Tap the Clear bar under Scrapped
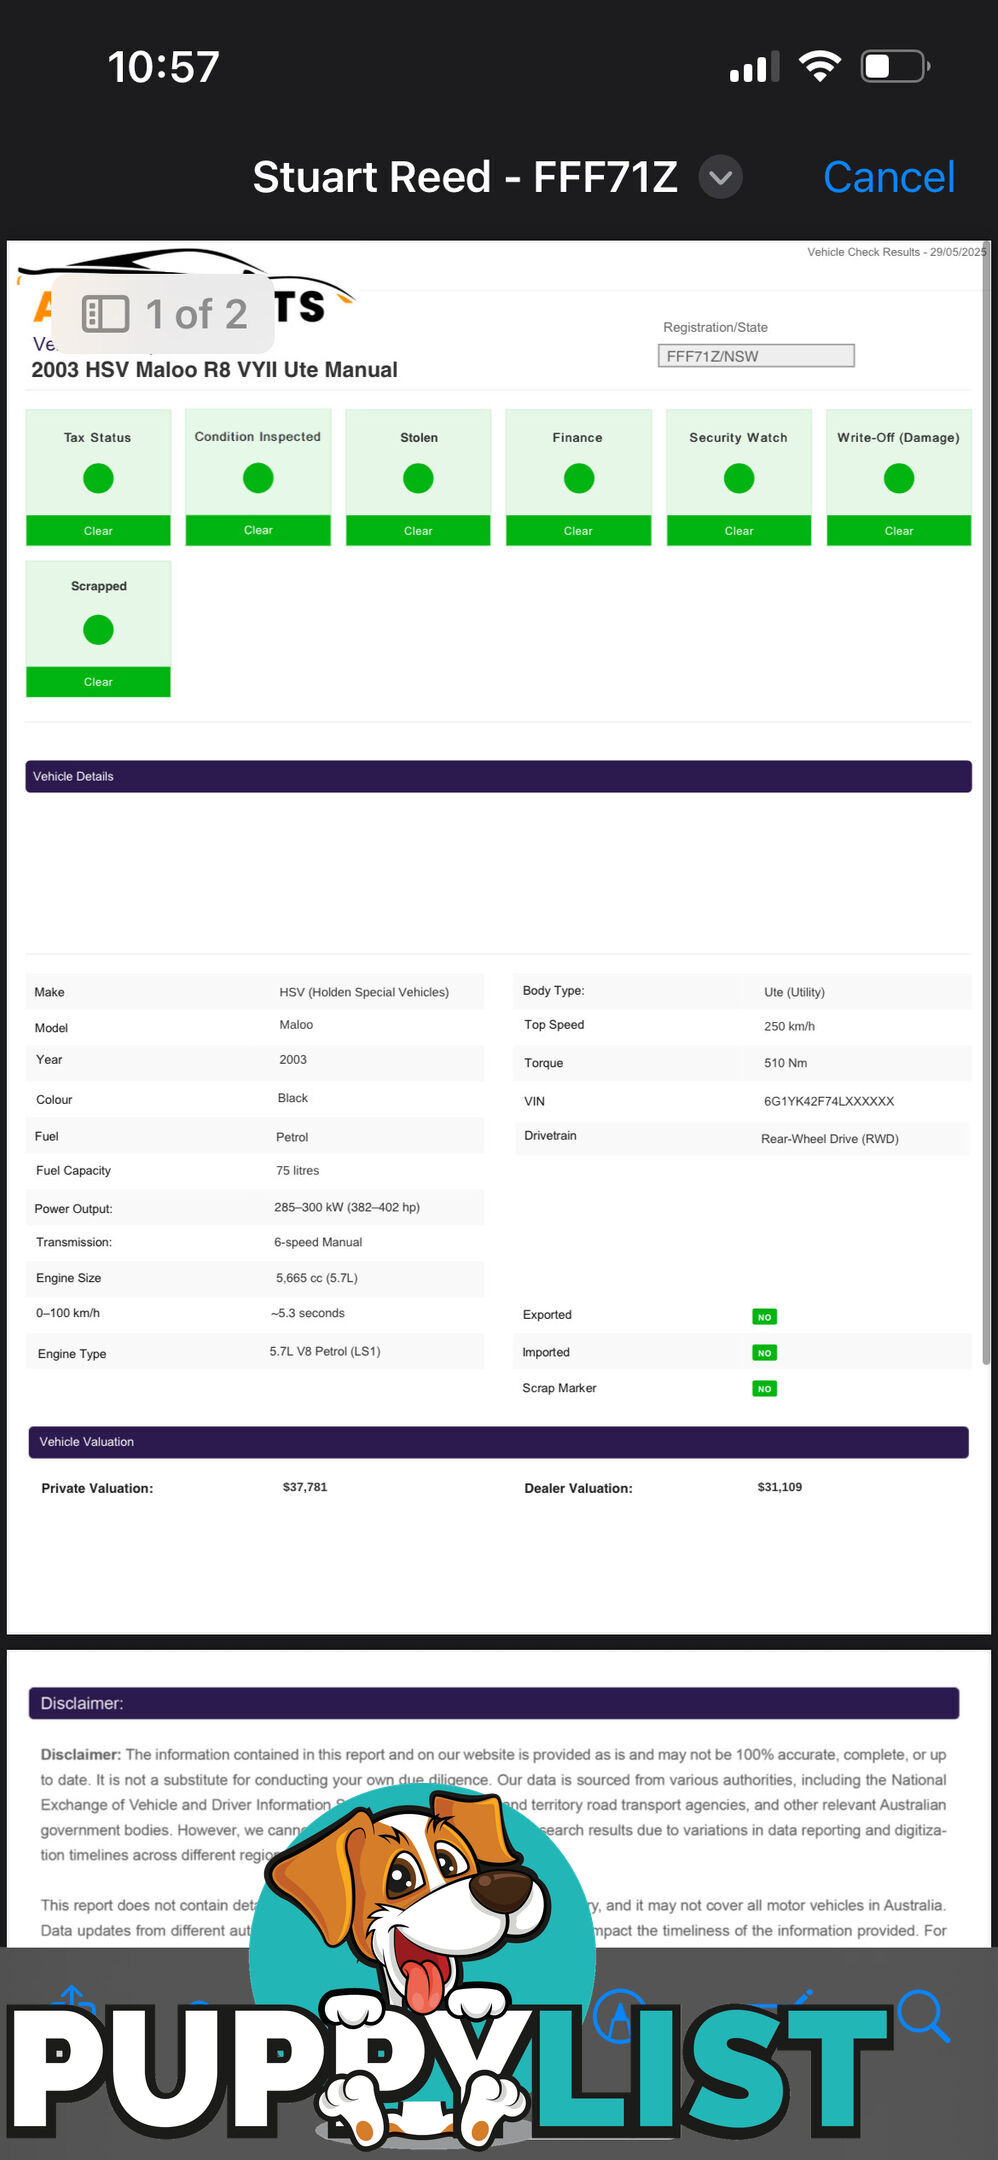This screenshot has width=998, height=2160. 98,682
